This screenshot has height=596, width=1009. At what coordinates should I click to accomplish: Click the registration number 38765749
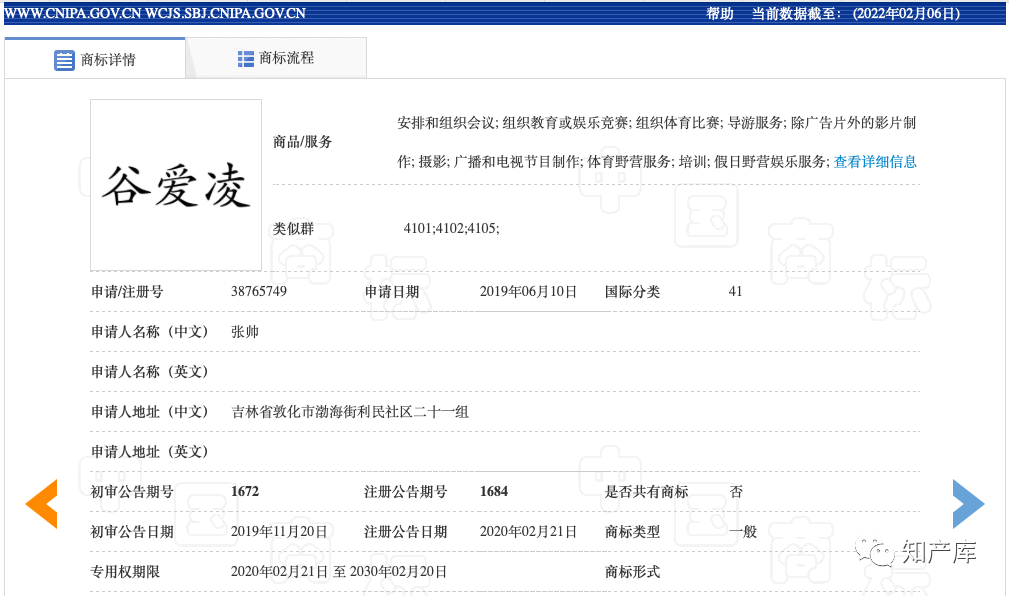point(259,292)
